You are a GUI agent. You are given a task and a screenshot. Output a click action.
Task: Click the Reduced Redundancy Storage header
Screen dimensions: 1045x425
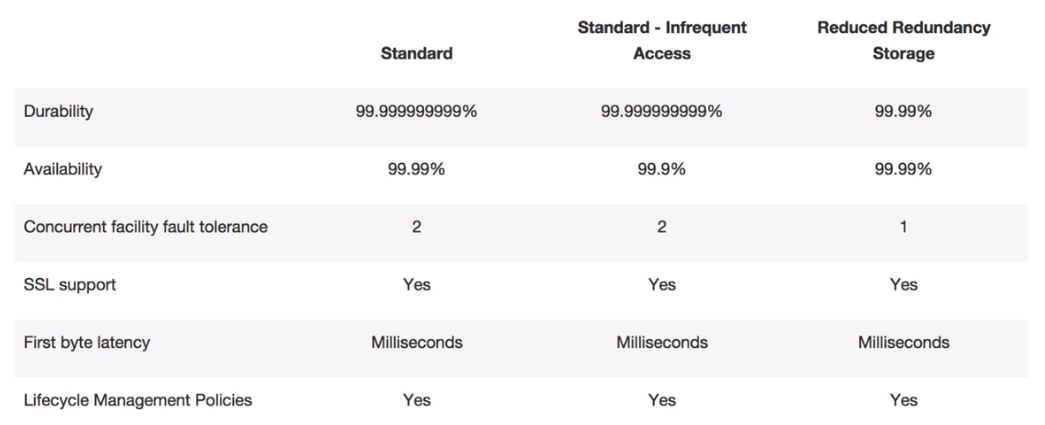pyautogui.click(x=903, y=41)
